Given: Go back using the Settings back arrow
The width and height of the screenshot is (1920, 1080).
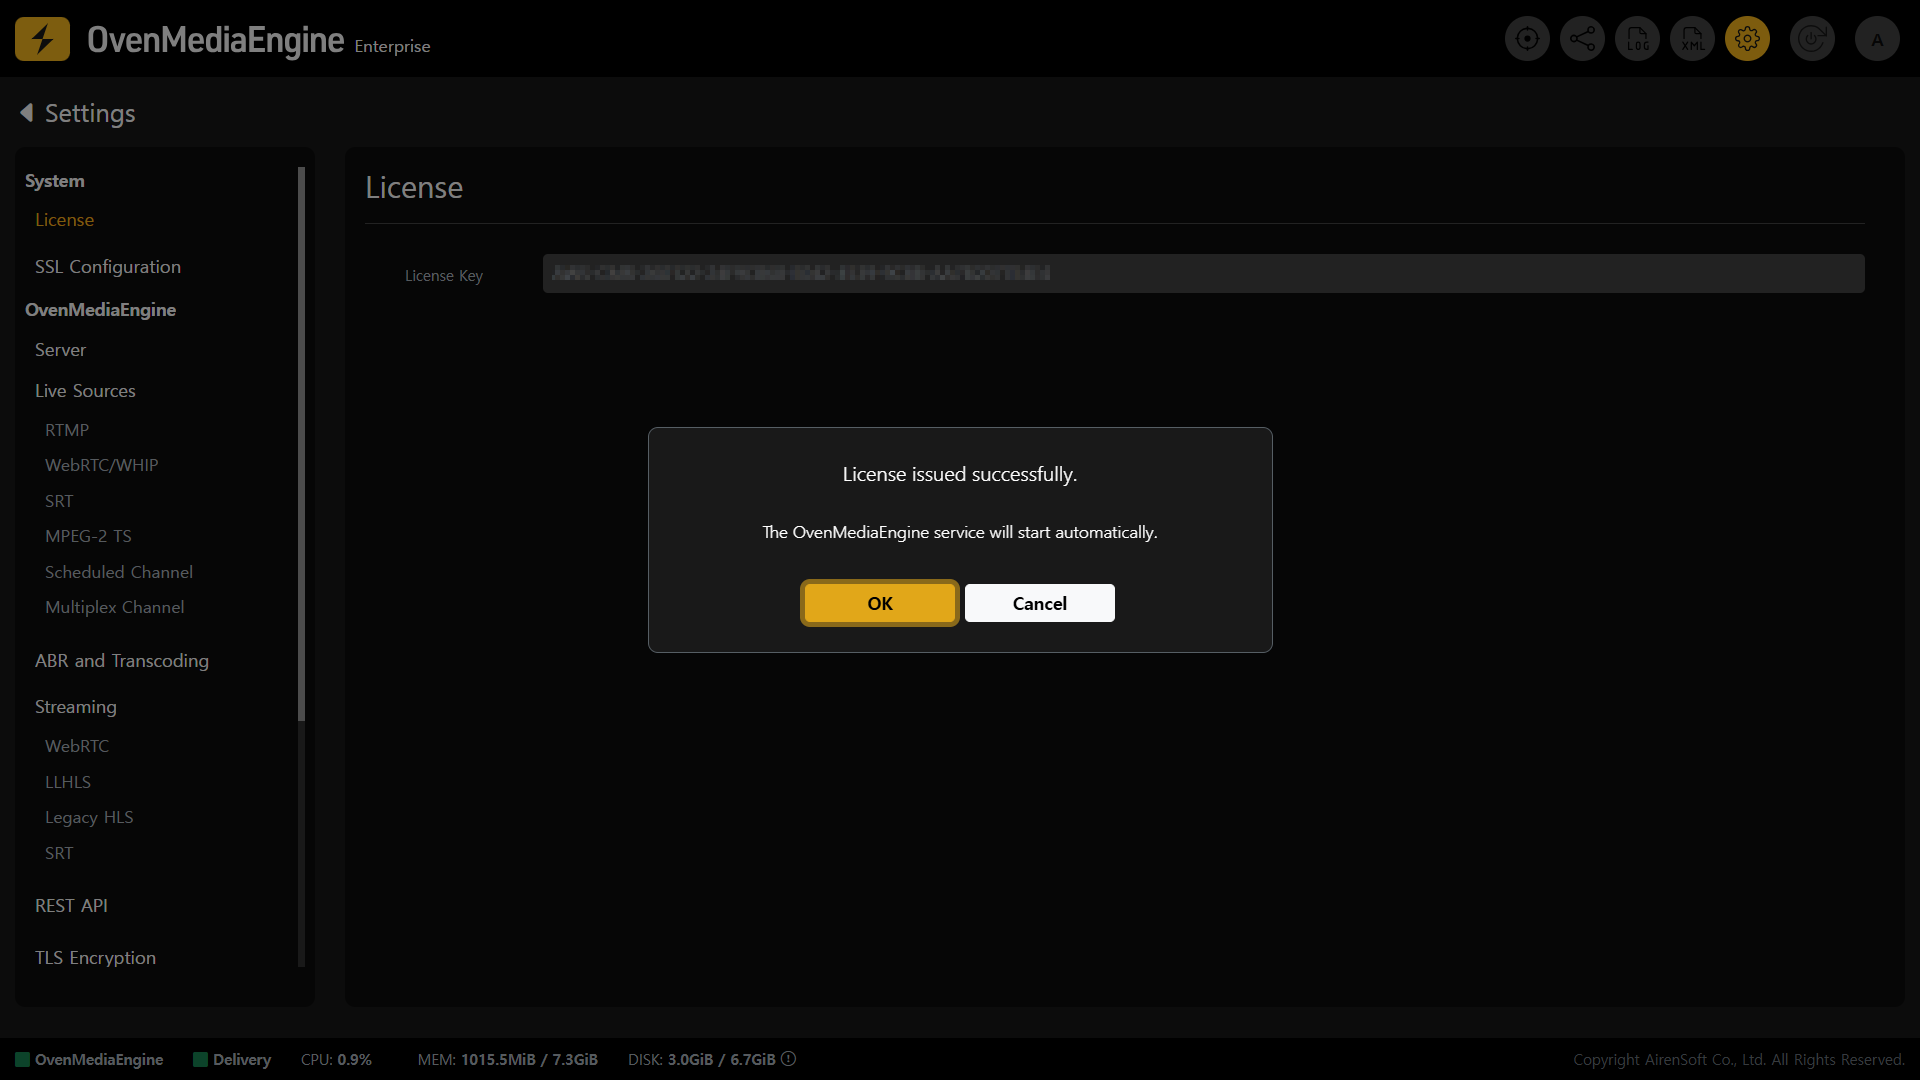Looking at the screenshot, I should (27, 113).
